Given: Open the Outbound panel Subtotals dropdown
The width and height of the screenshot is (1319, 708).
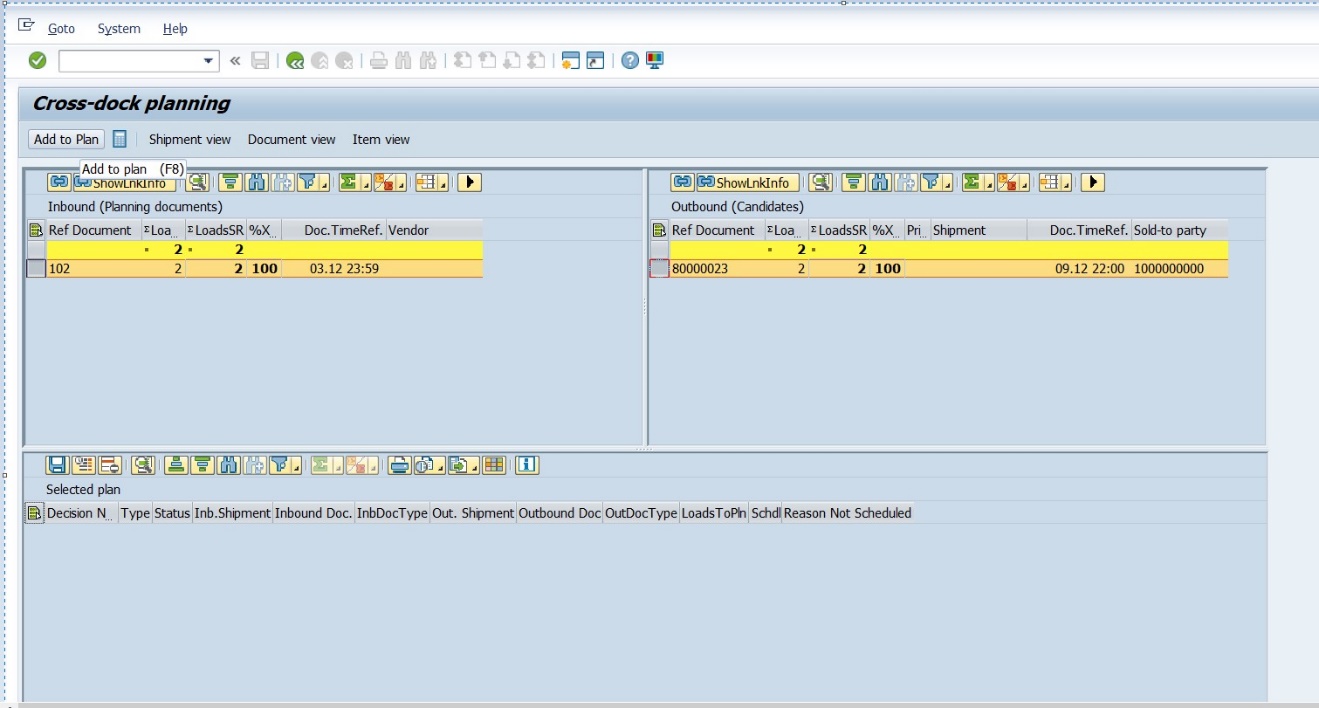Looking at the screenshot, I should [x=1013, y=182].
